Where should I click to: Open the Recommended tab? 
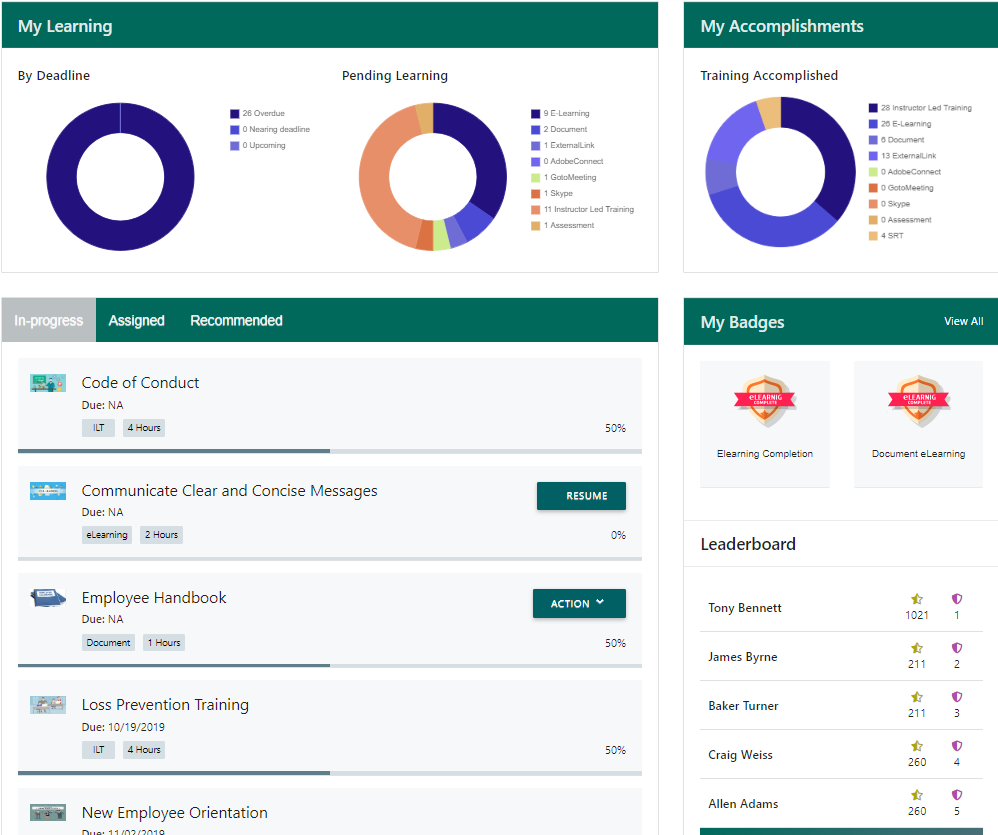(x=236, y=321)
